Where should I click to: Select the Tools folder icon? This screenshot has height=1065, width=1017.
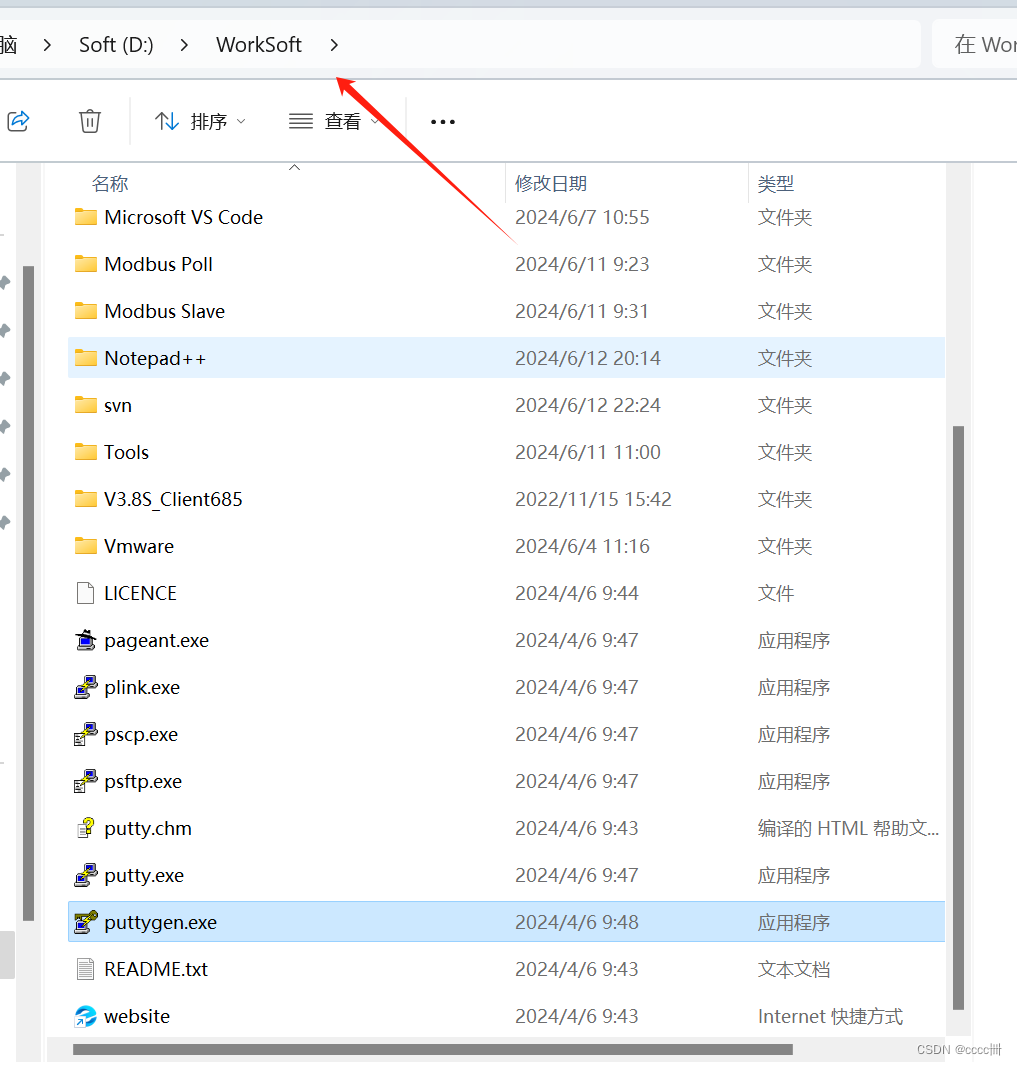[86, 452]
